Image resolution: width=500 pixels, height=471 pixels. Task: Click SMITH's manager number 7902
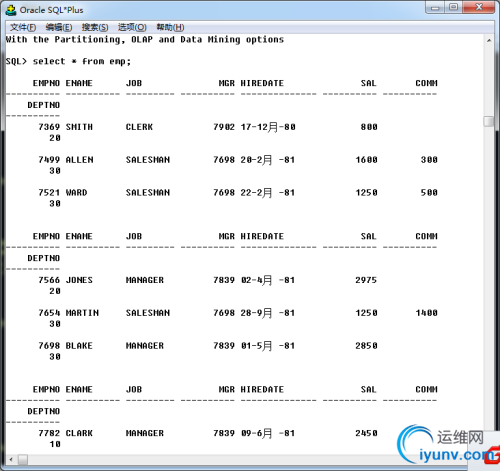pyautogui.click(x=224, y=127)
